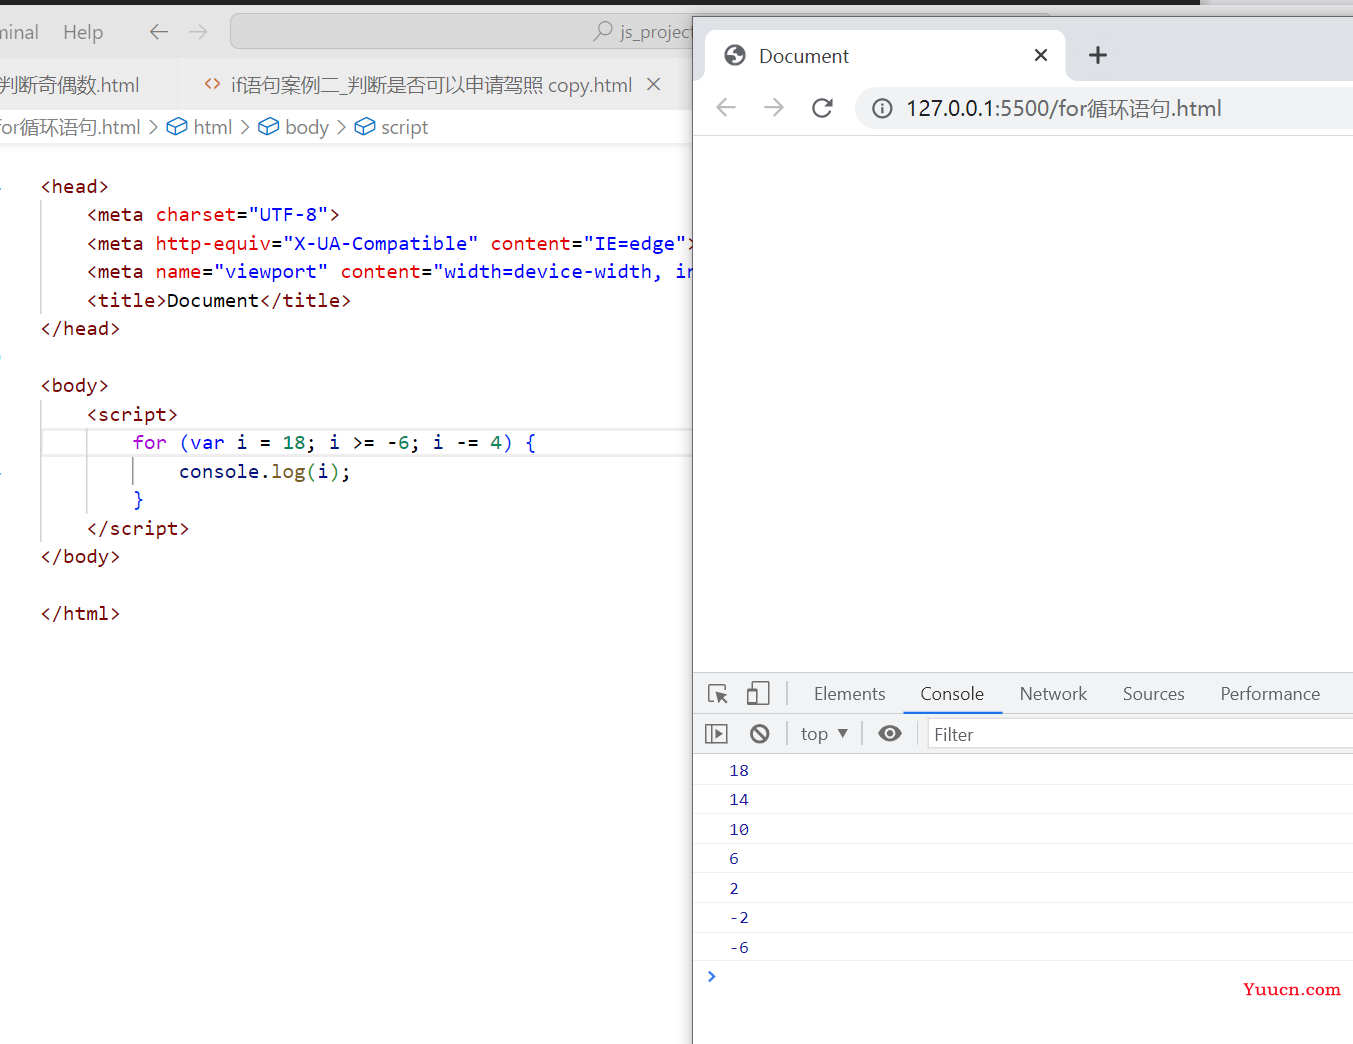
Task: Close the Document browser tab
Action: [x=1041, y=55]
